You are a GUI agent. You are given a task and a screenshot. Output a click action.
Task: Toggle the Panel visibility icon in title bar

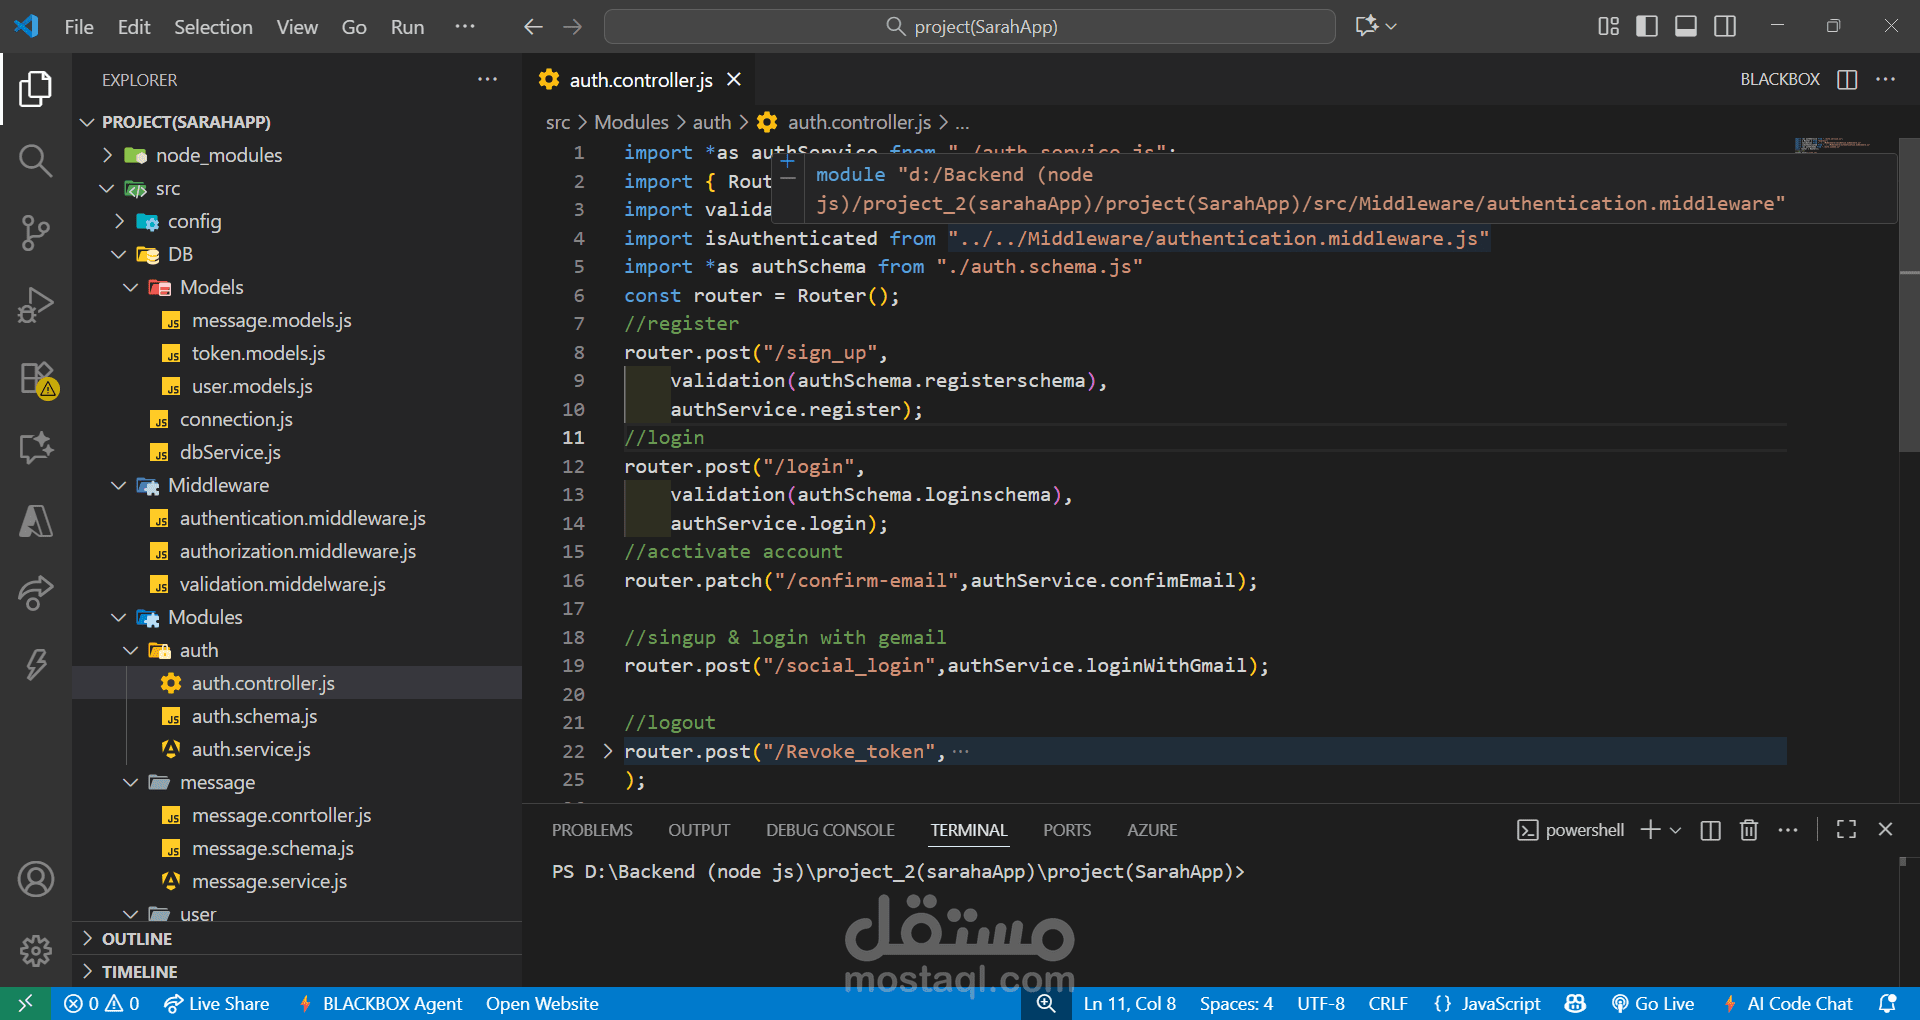(x=1685, y=26)
